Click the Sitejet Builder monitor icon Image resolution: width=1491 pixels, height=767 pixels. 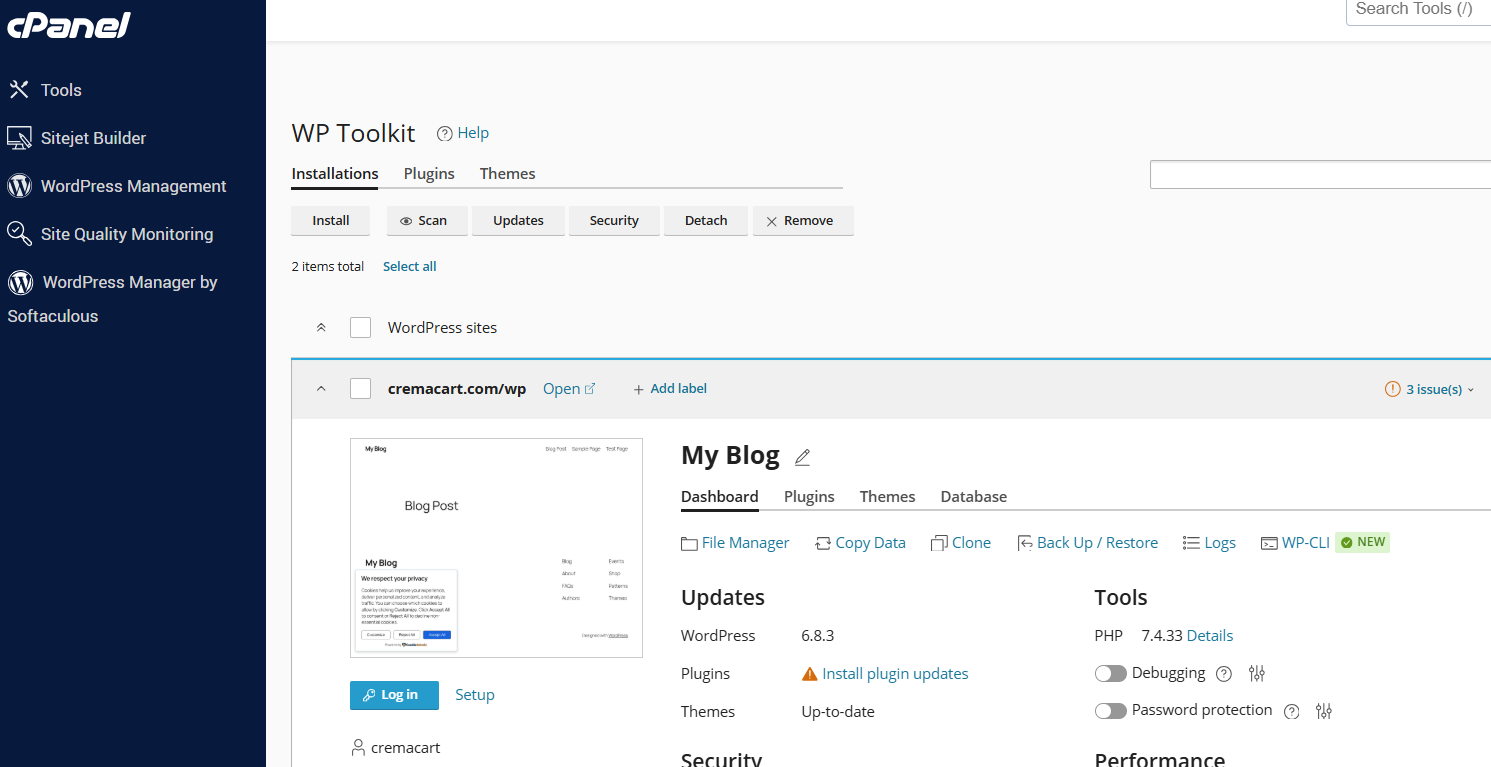[19, 138]
